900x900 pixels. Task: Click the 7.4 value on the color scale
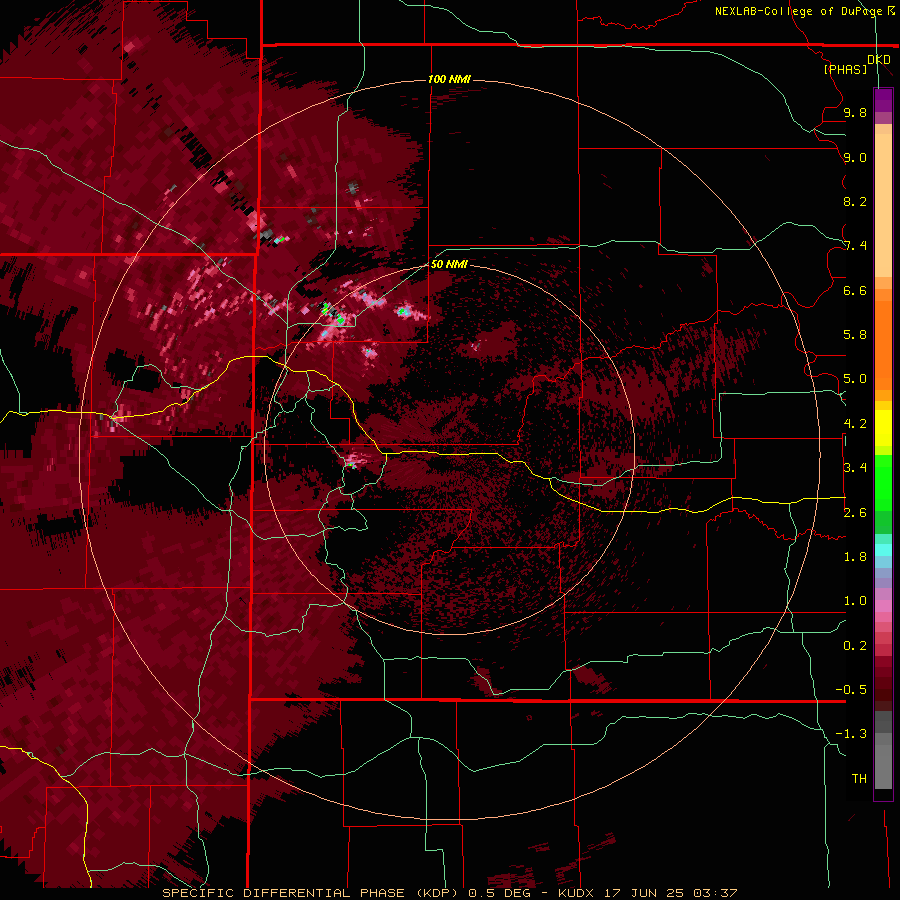point(855,246)
